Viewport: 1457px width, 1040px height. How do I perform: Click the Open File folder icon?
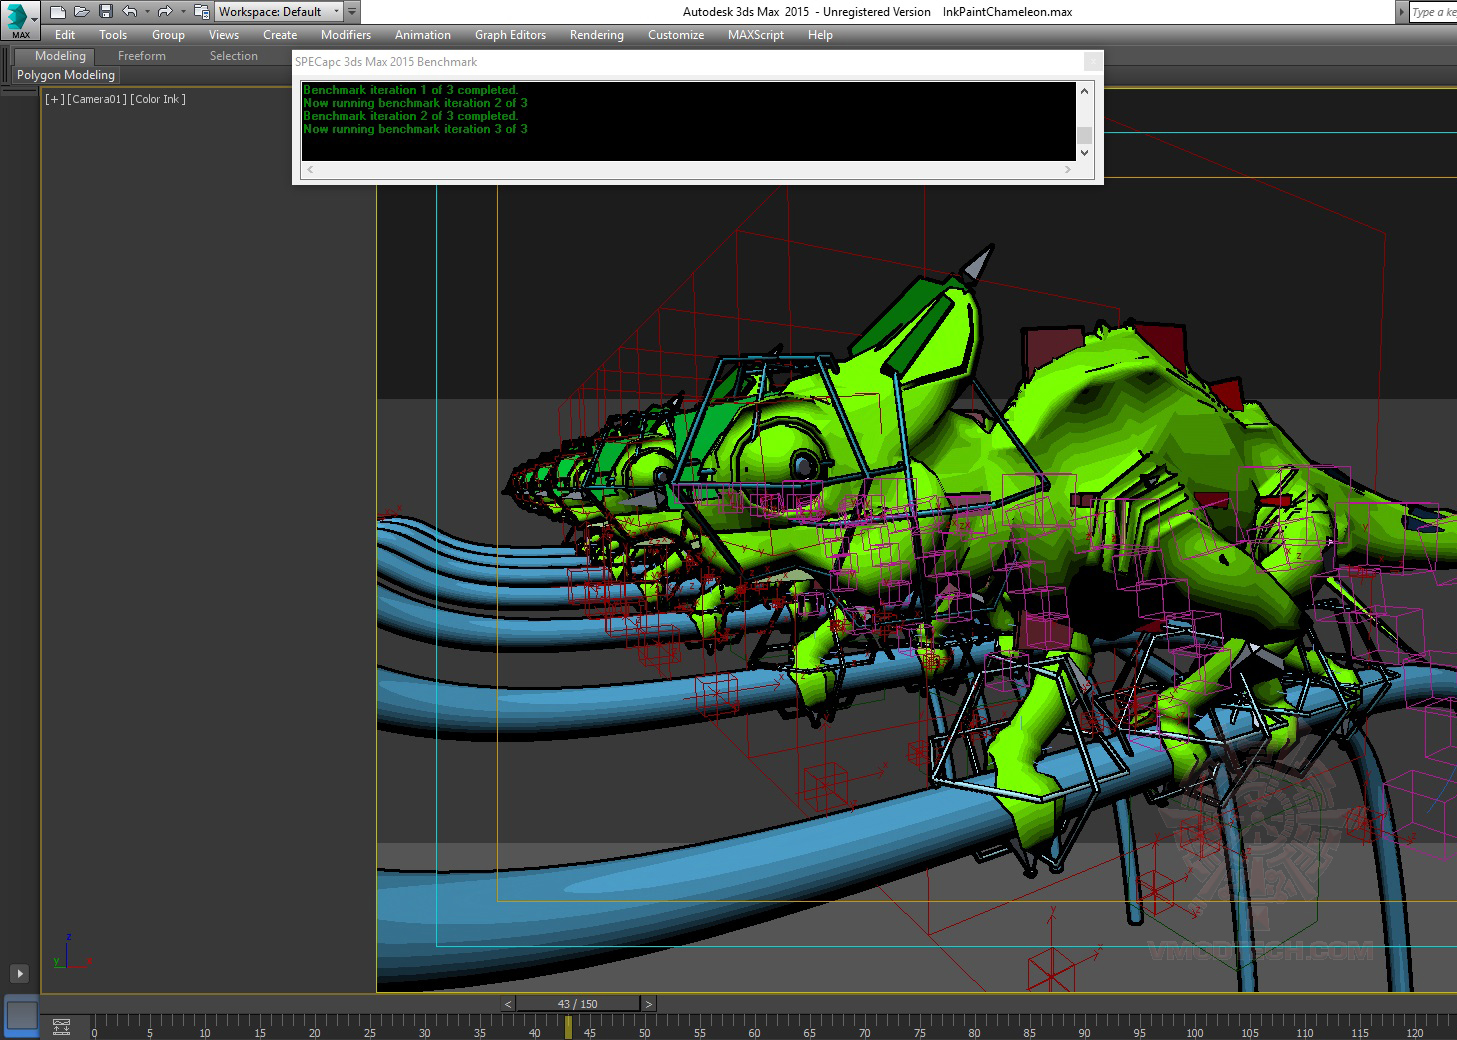click(81, 12)
